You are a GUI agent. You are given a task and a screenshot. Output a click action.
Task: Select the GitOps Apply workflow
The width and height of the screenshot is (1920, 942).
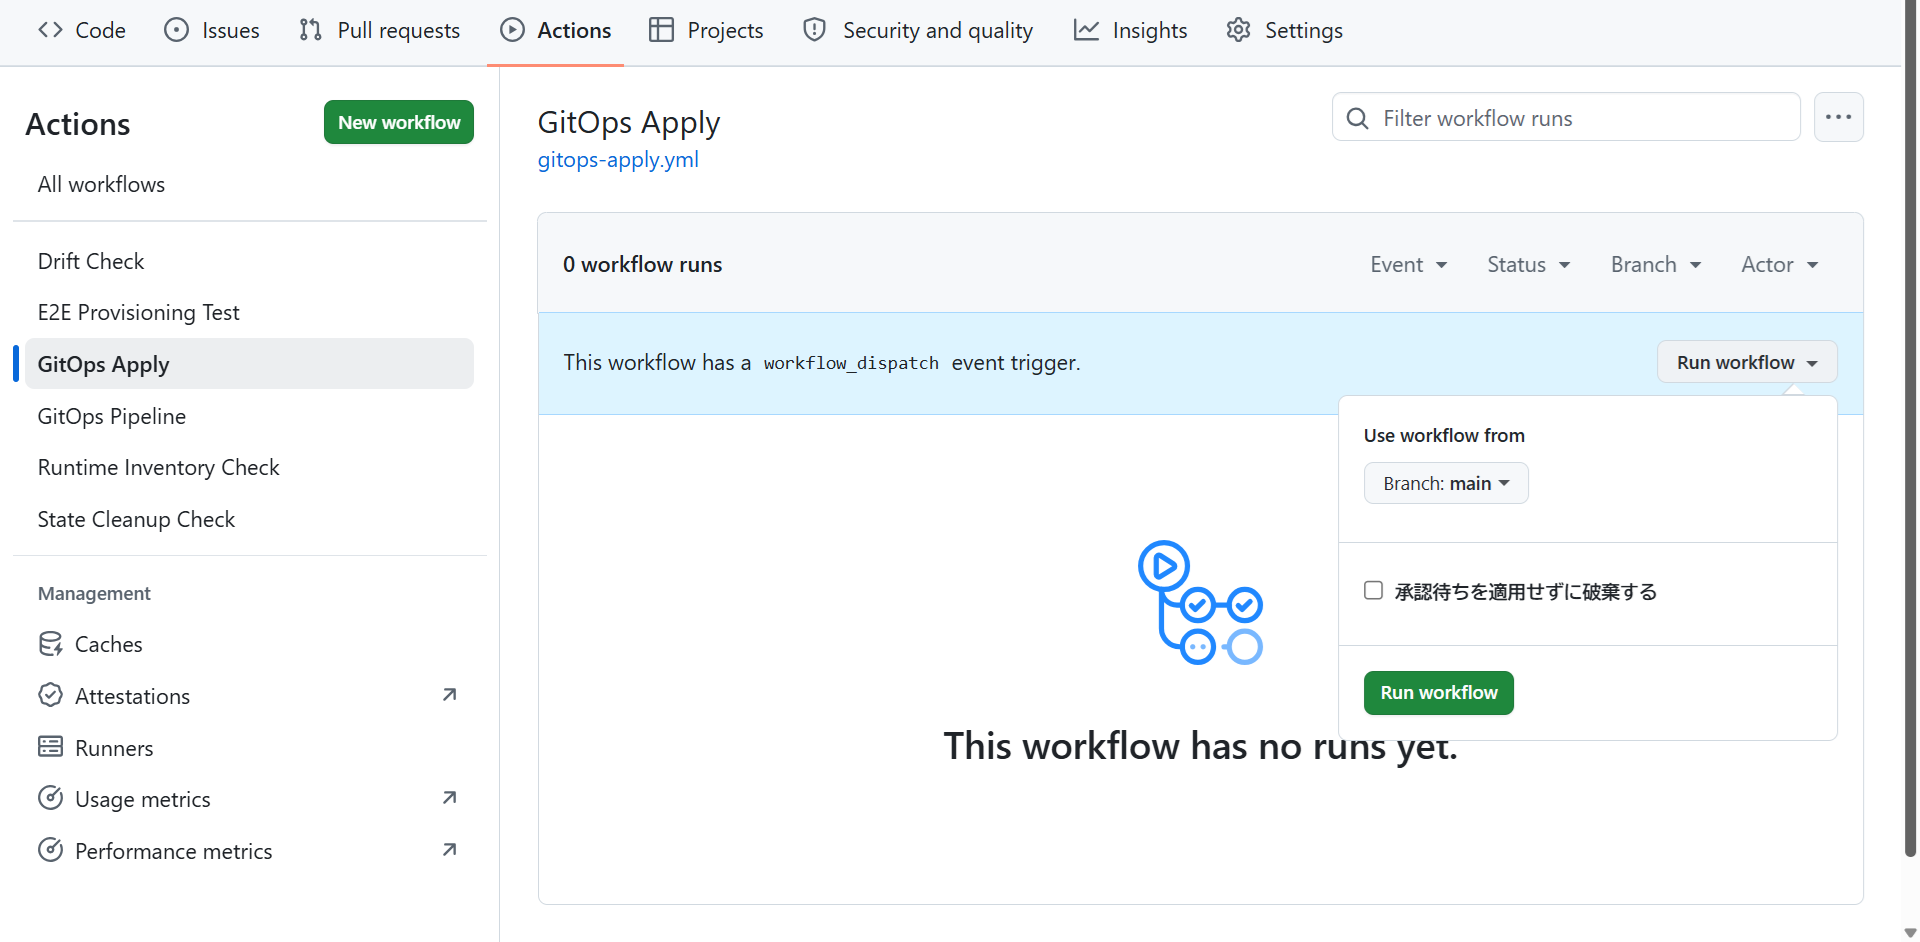coord(250,364)
